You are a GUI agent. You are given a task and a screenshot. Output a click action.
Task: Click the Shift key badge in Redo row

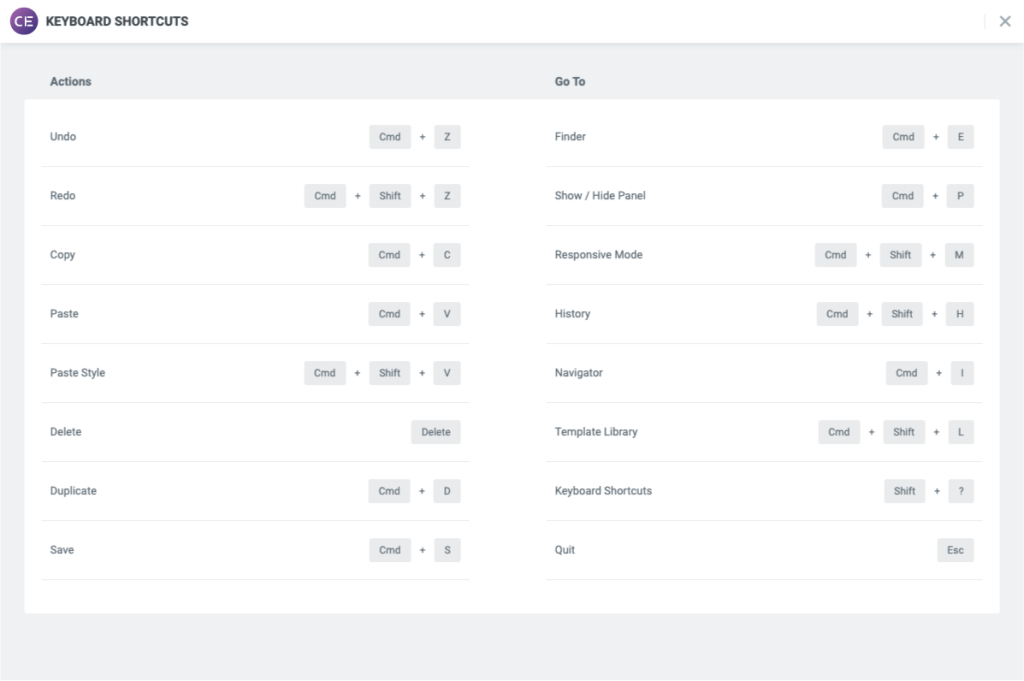click(x=390, y=195)
